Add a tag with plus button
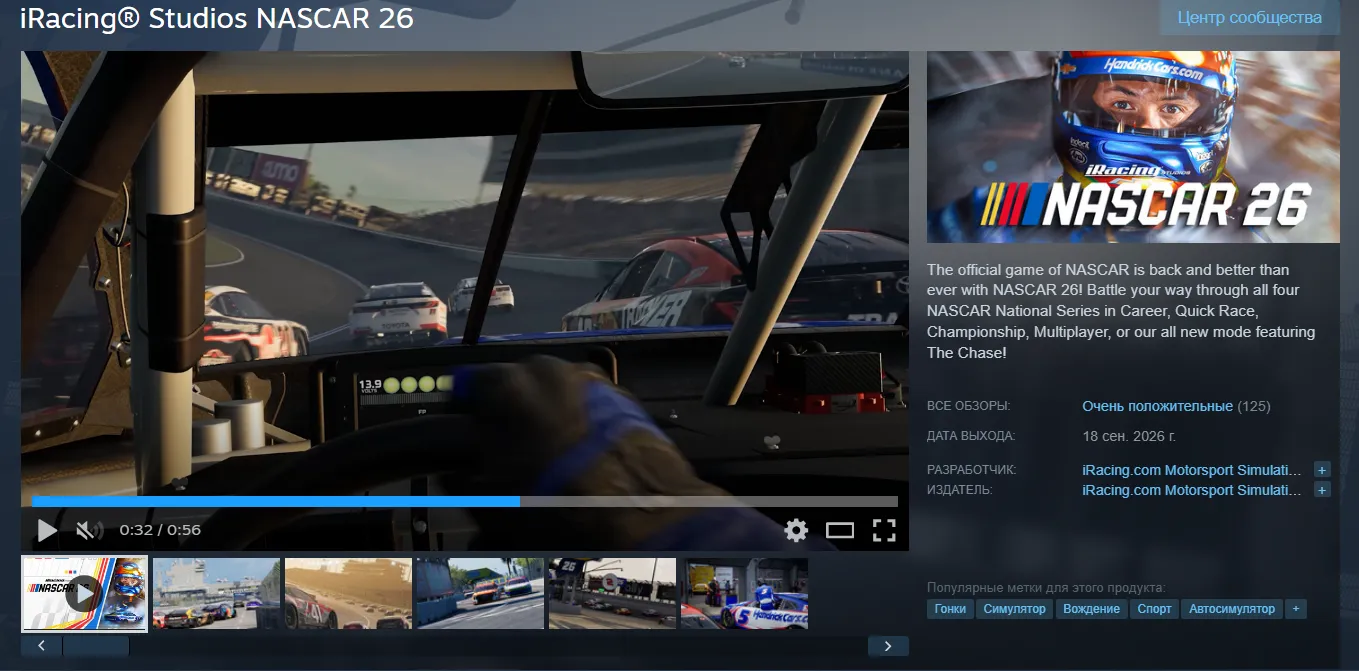The width and height of the screenshot is (1359, 671). coord(1296,609)
